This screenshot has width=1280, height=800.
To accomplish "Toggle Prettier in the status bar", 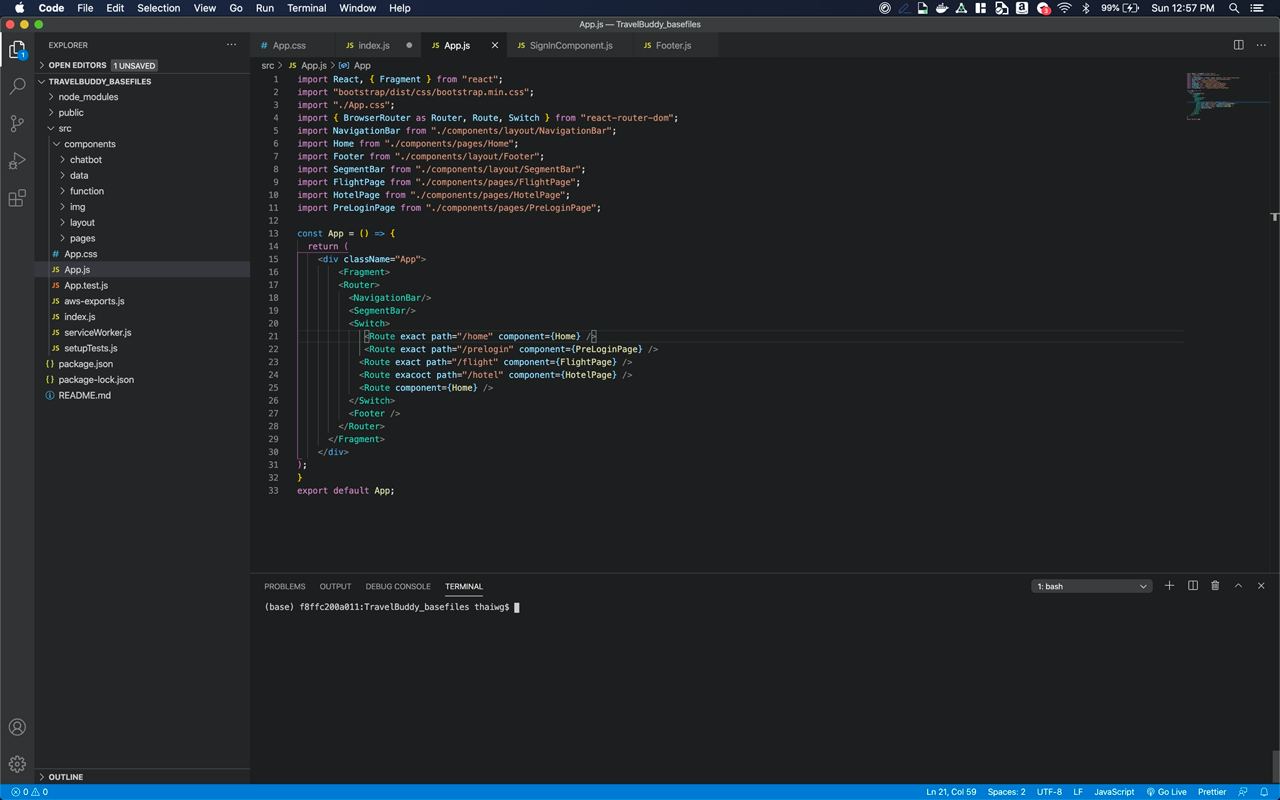I will pyautogui.click(x=1211, y=792).
